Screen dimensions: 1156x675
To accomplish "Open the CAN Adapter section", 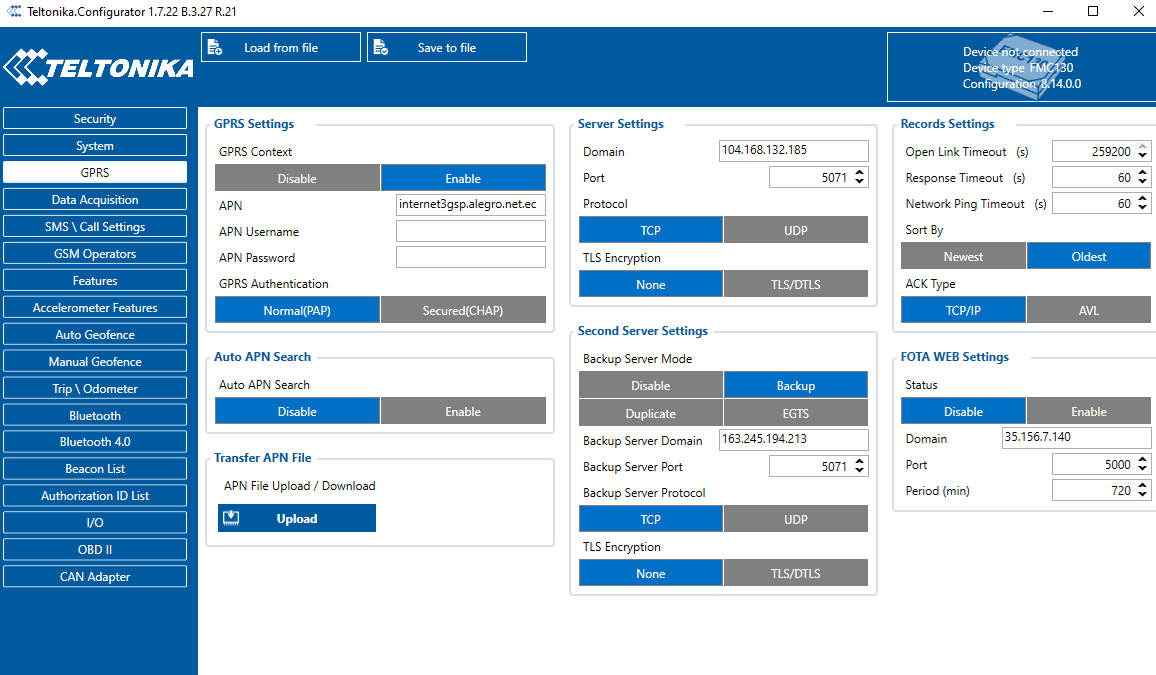I will [x=95, y=576].
